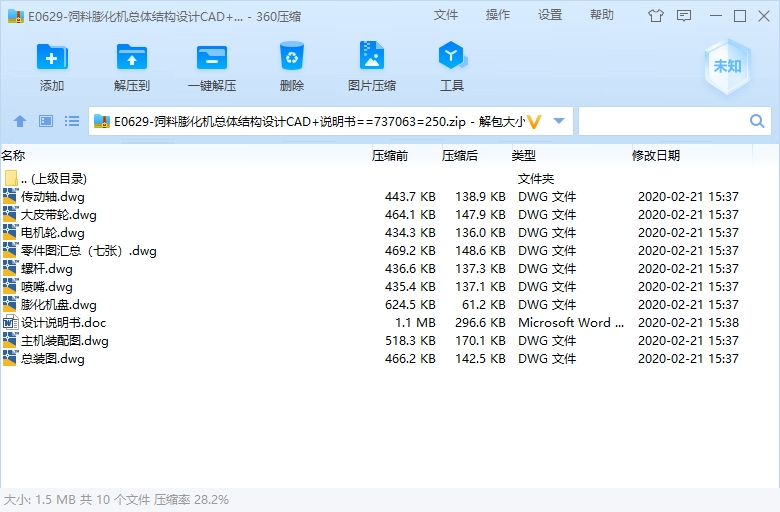Switch to the icon view mode
780x512 pixels.
(46, 121)
